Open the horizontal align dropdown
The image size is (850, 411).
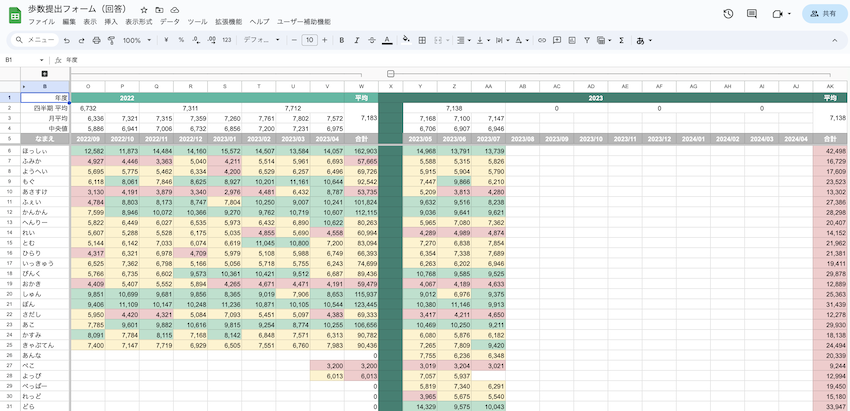[463, 40]
